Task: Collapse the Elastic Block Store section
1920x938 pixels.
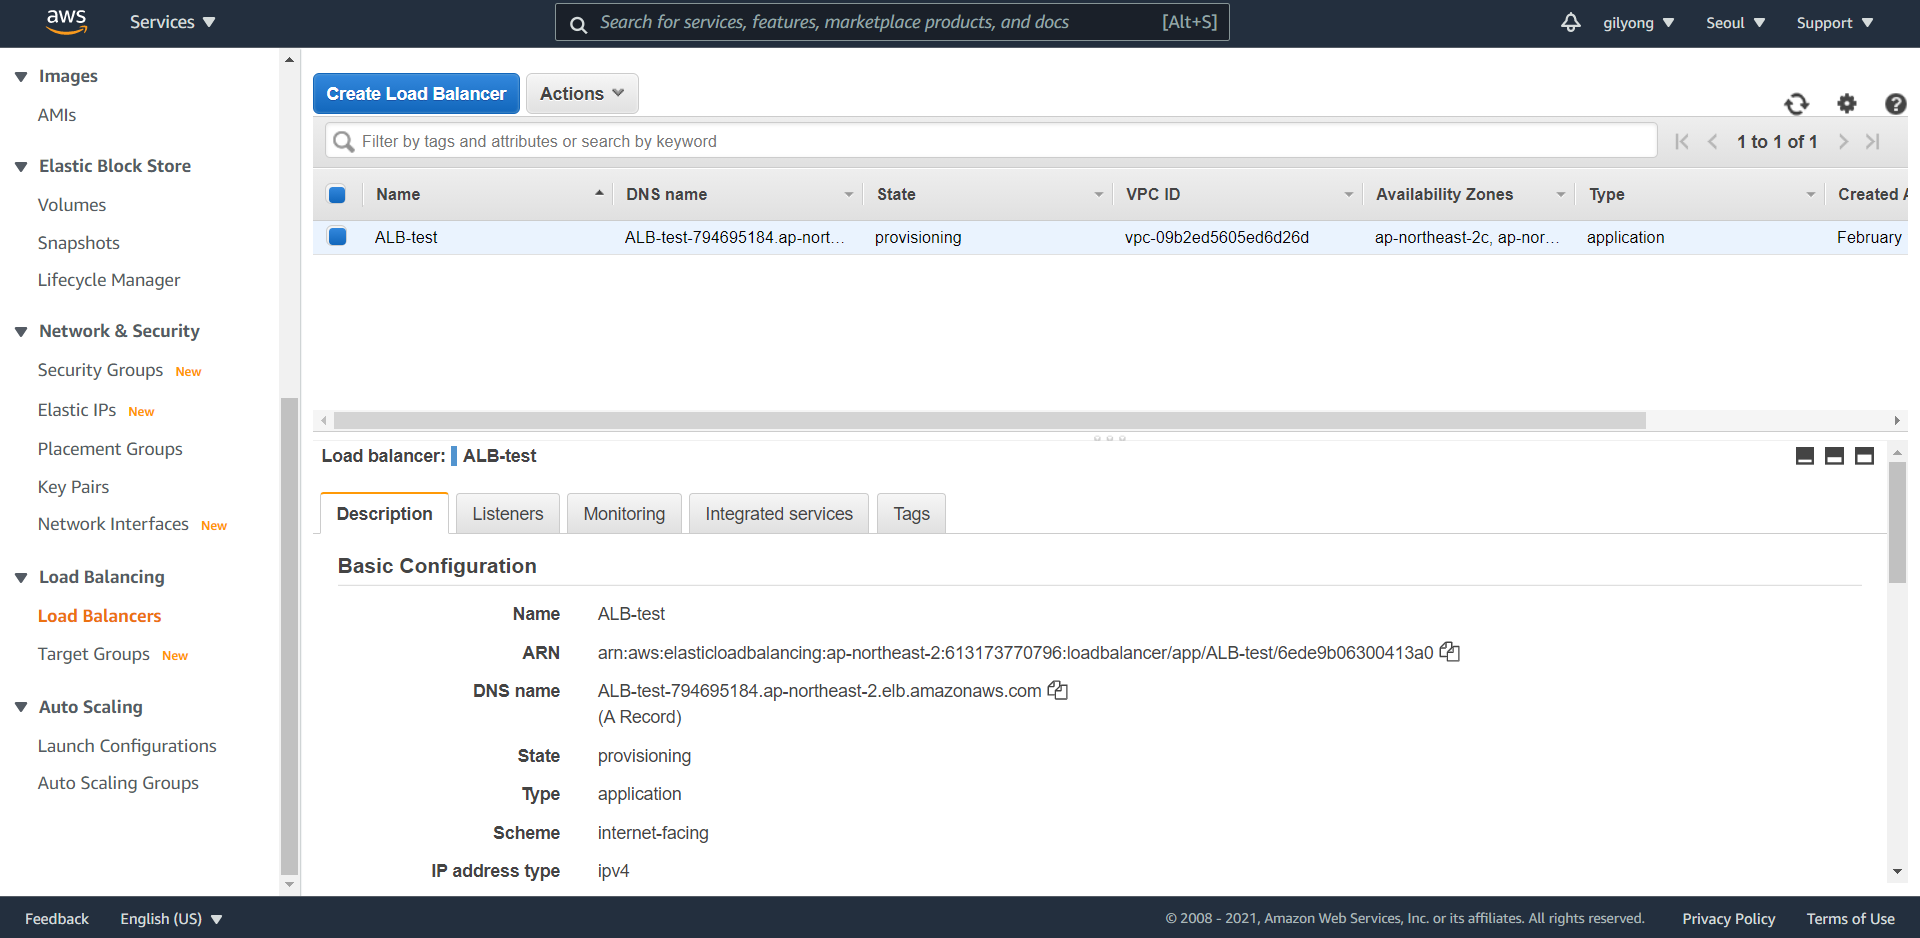Action: click(x=21, y=167)
